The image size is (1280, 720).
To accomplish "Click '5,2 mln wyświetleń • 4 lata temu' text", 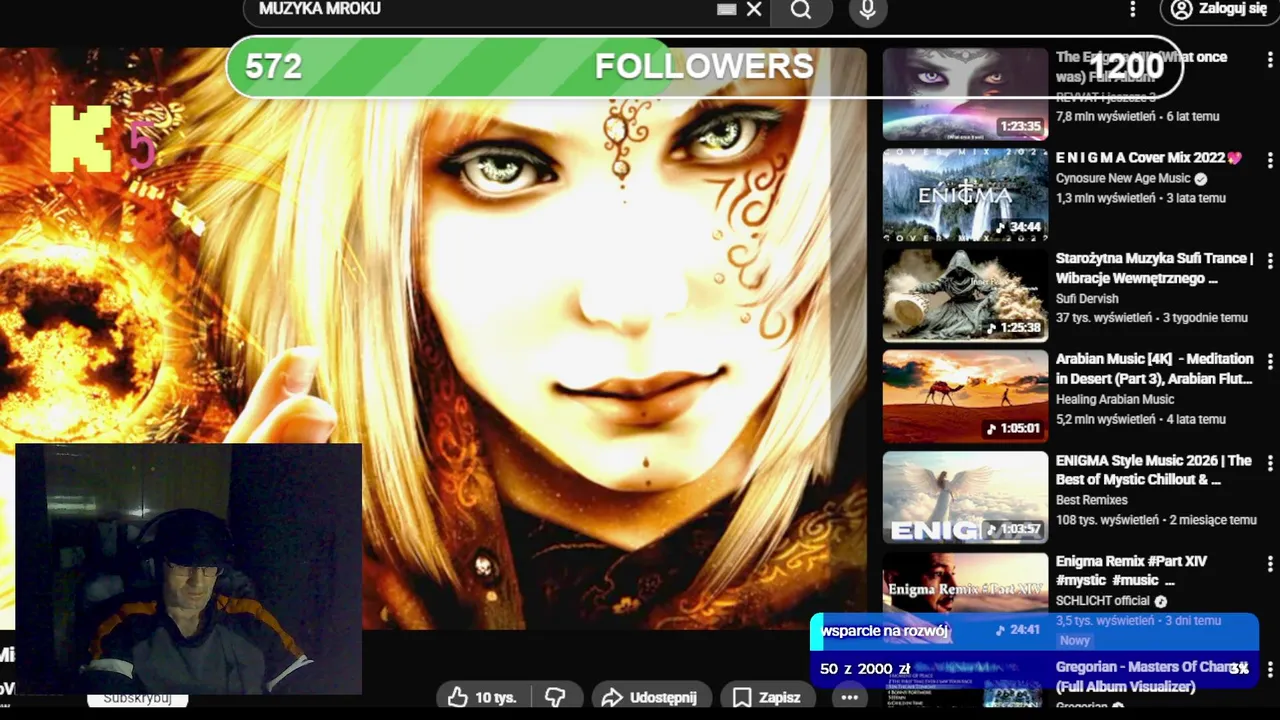I will coord(1141,419).
